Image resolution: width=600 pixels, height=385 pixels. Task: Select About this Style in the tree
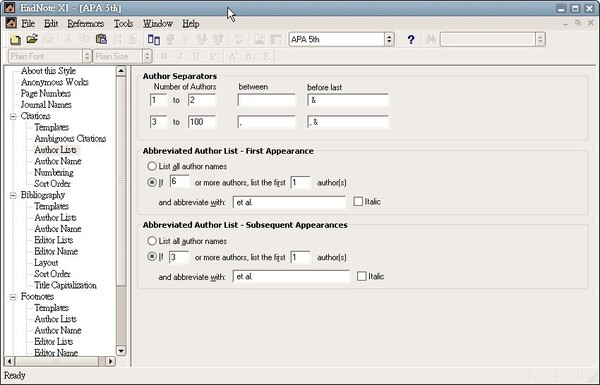pos(48,71)
